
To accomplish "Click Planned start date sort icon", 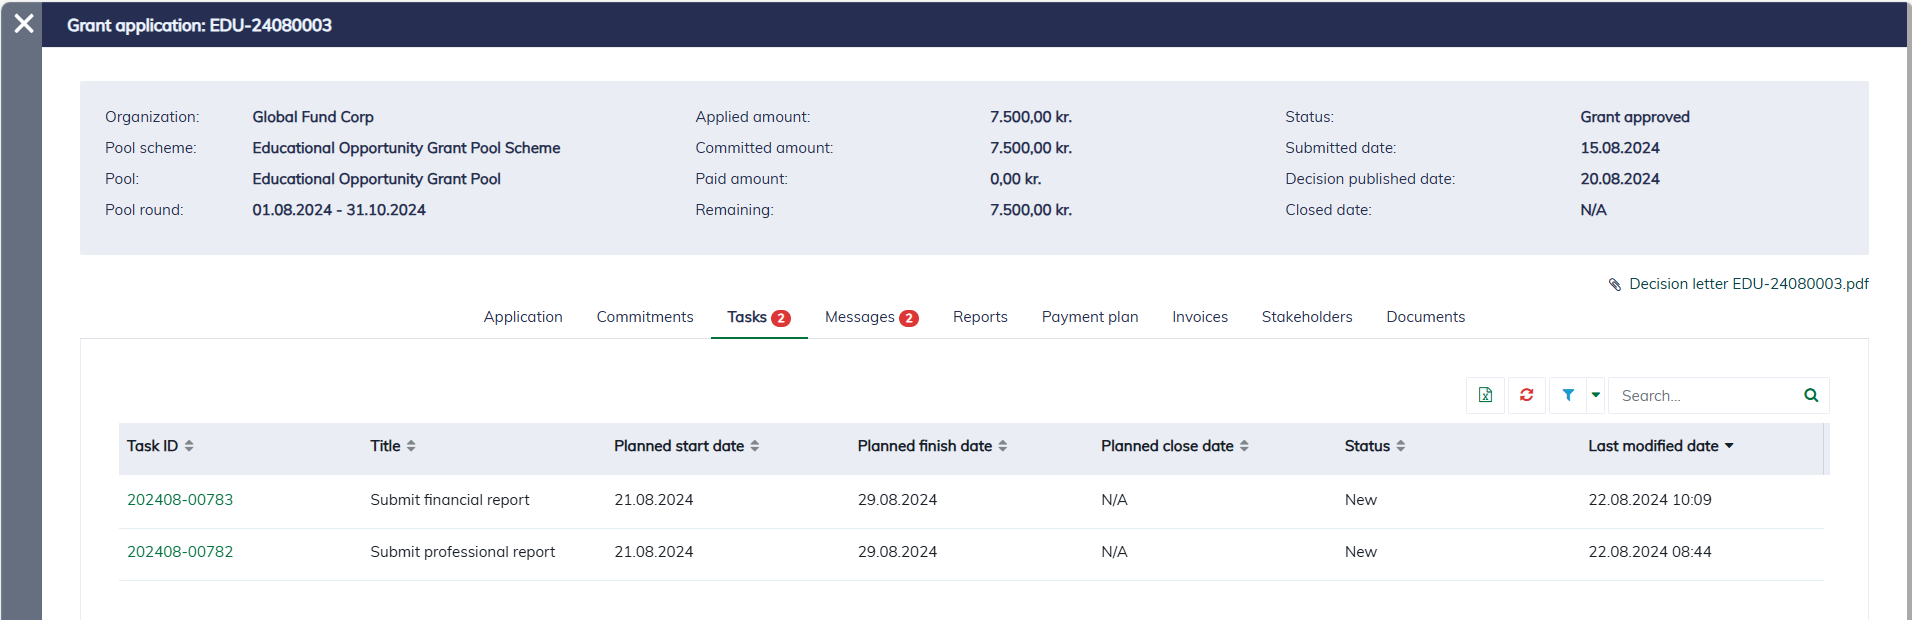I will (755, 446).
